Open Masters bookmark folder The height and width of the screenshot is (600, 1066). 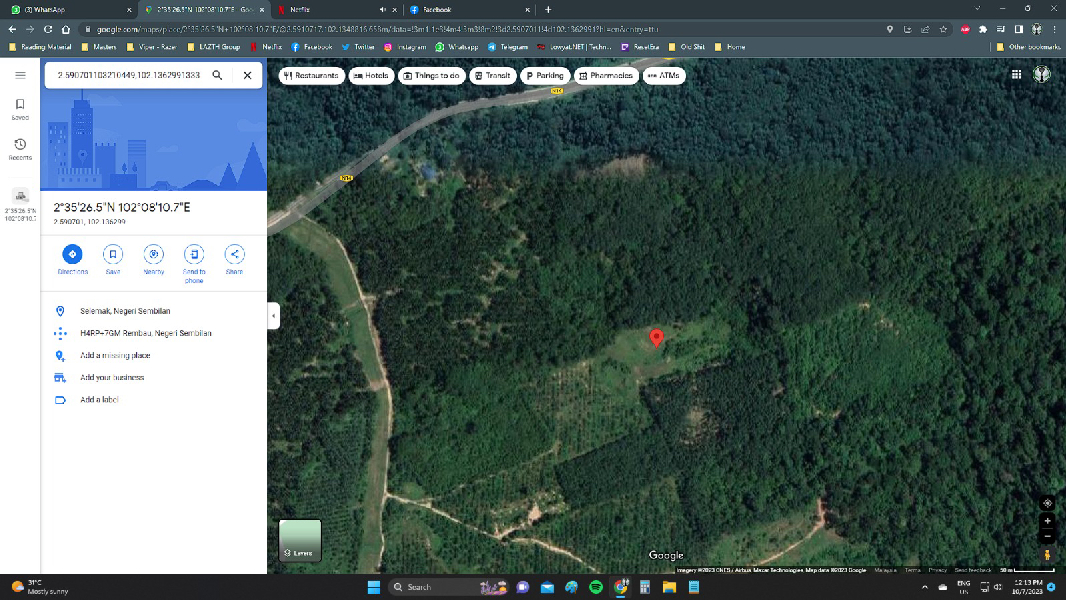(x=99, y=47)
